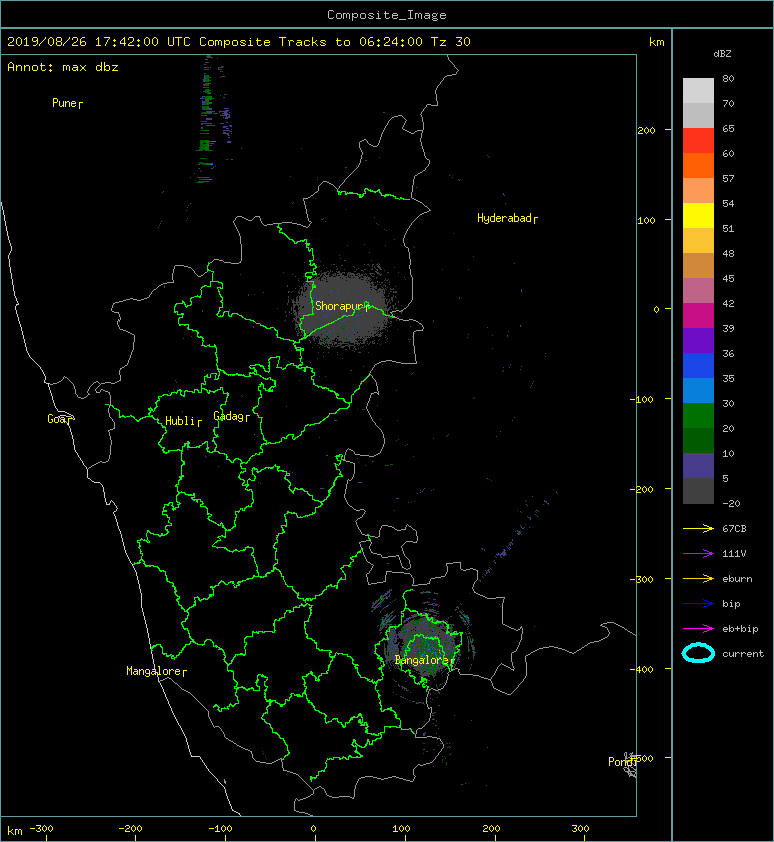Click the bip legend label
774x842 pixels.
731,604
